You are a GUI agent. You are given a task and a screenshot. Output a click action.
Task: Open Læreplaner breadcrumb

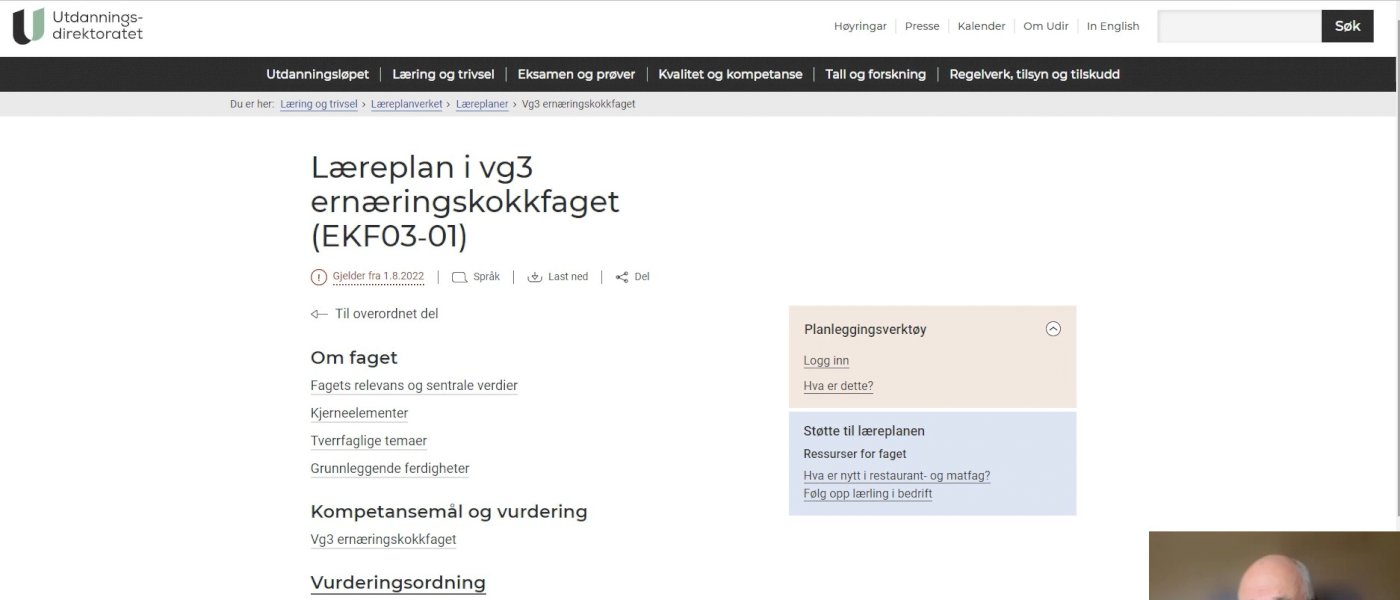(482, 104)
